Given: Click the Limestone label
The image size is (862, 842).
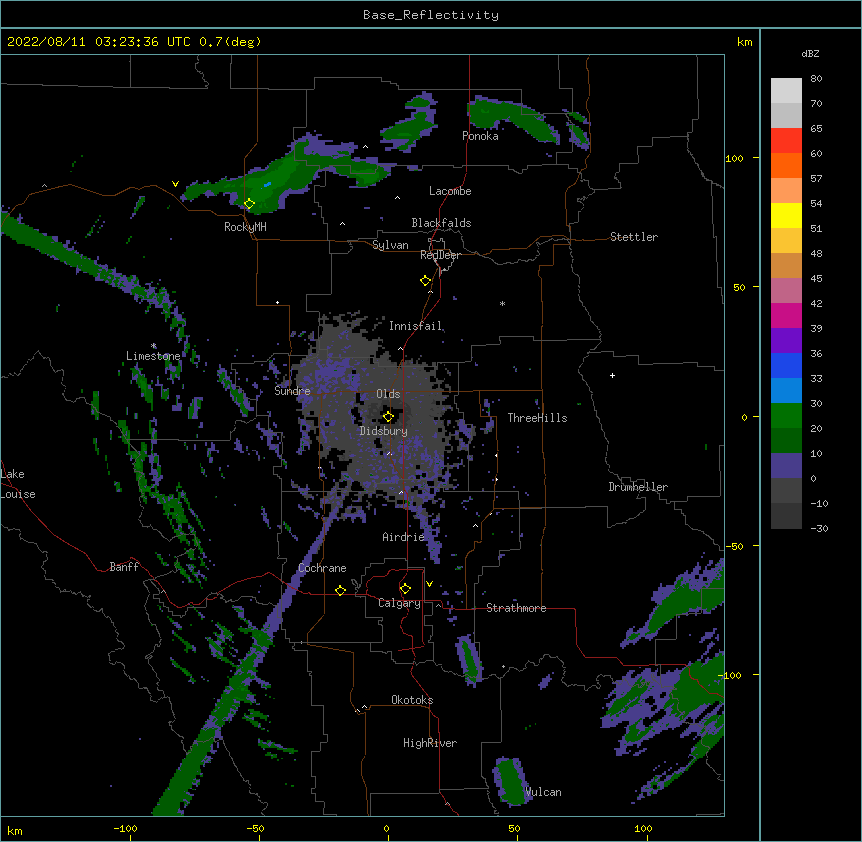Looking at the screenshot, I should [x=153, y=356].
